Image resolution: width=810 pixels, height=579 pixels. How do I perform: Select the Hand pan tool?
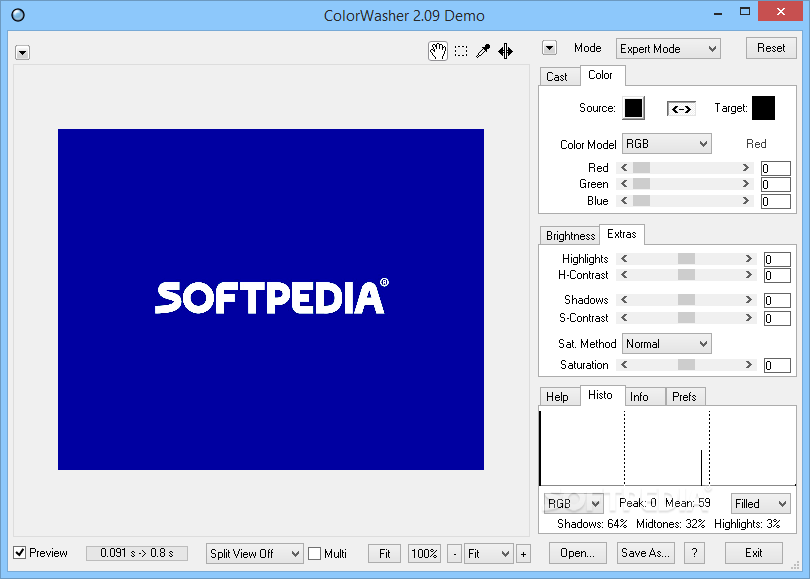coord(438,51)
